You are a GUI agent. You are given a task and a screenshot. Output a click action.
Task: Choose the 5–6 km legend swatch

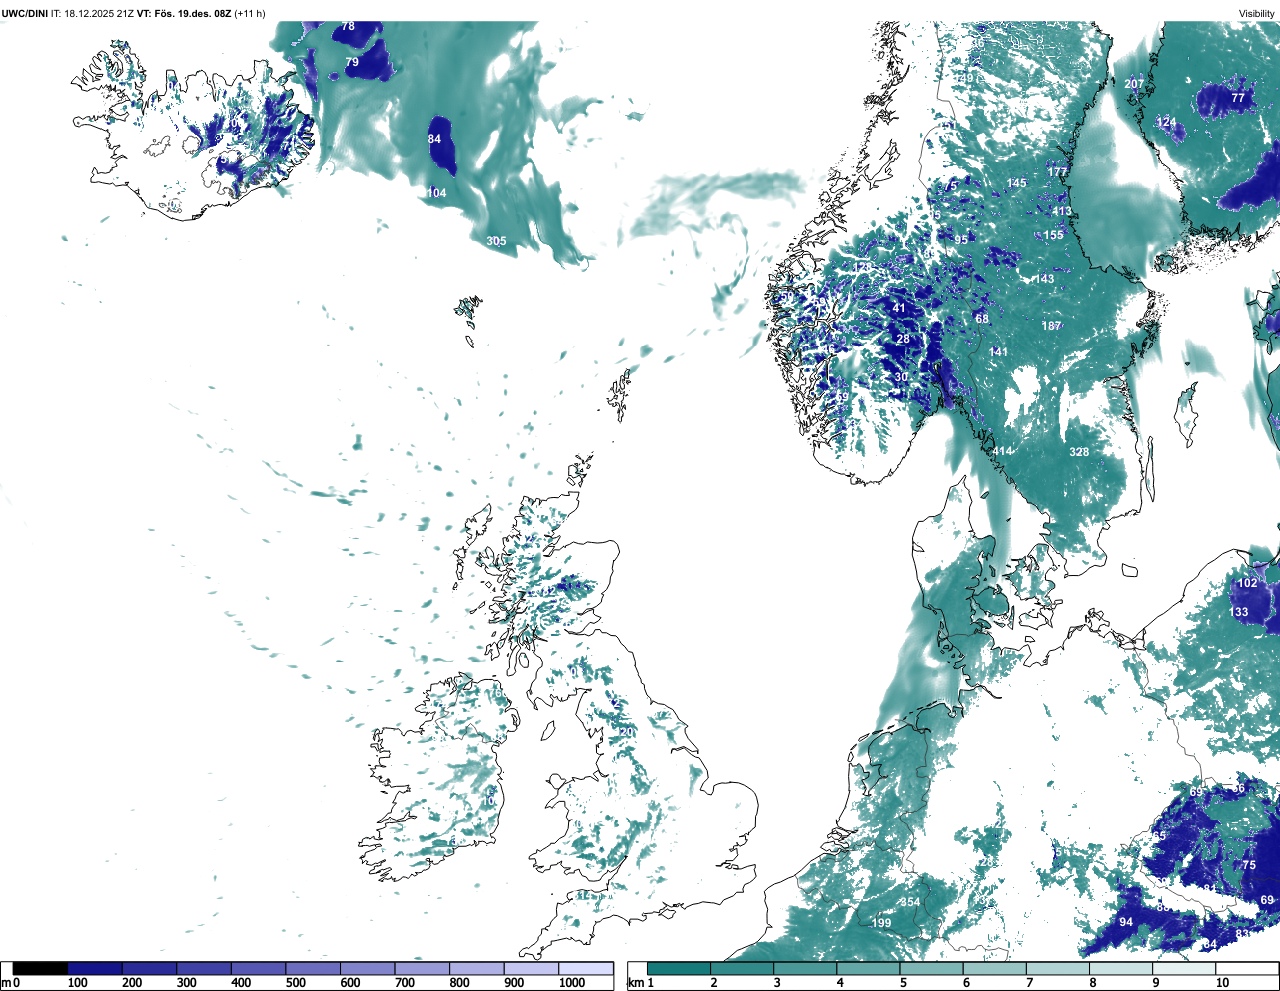click(x=932, y=968)
